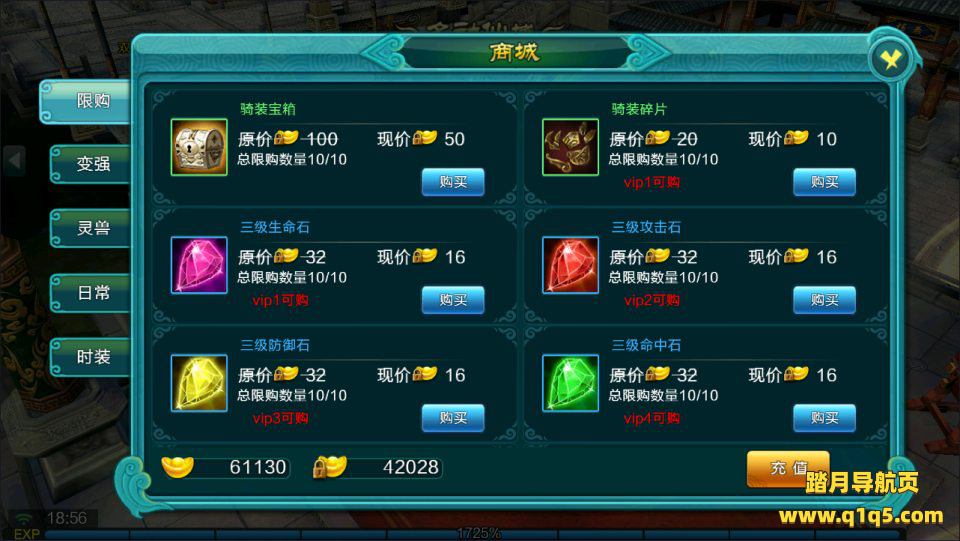Click 购买 for 三级防御石
This screenshot has width=960, height=541.
click(x=453, y=418)
